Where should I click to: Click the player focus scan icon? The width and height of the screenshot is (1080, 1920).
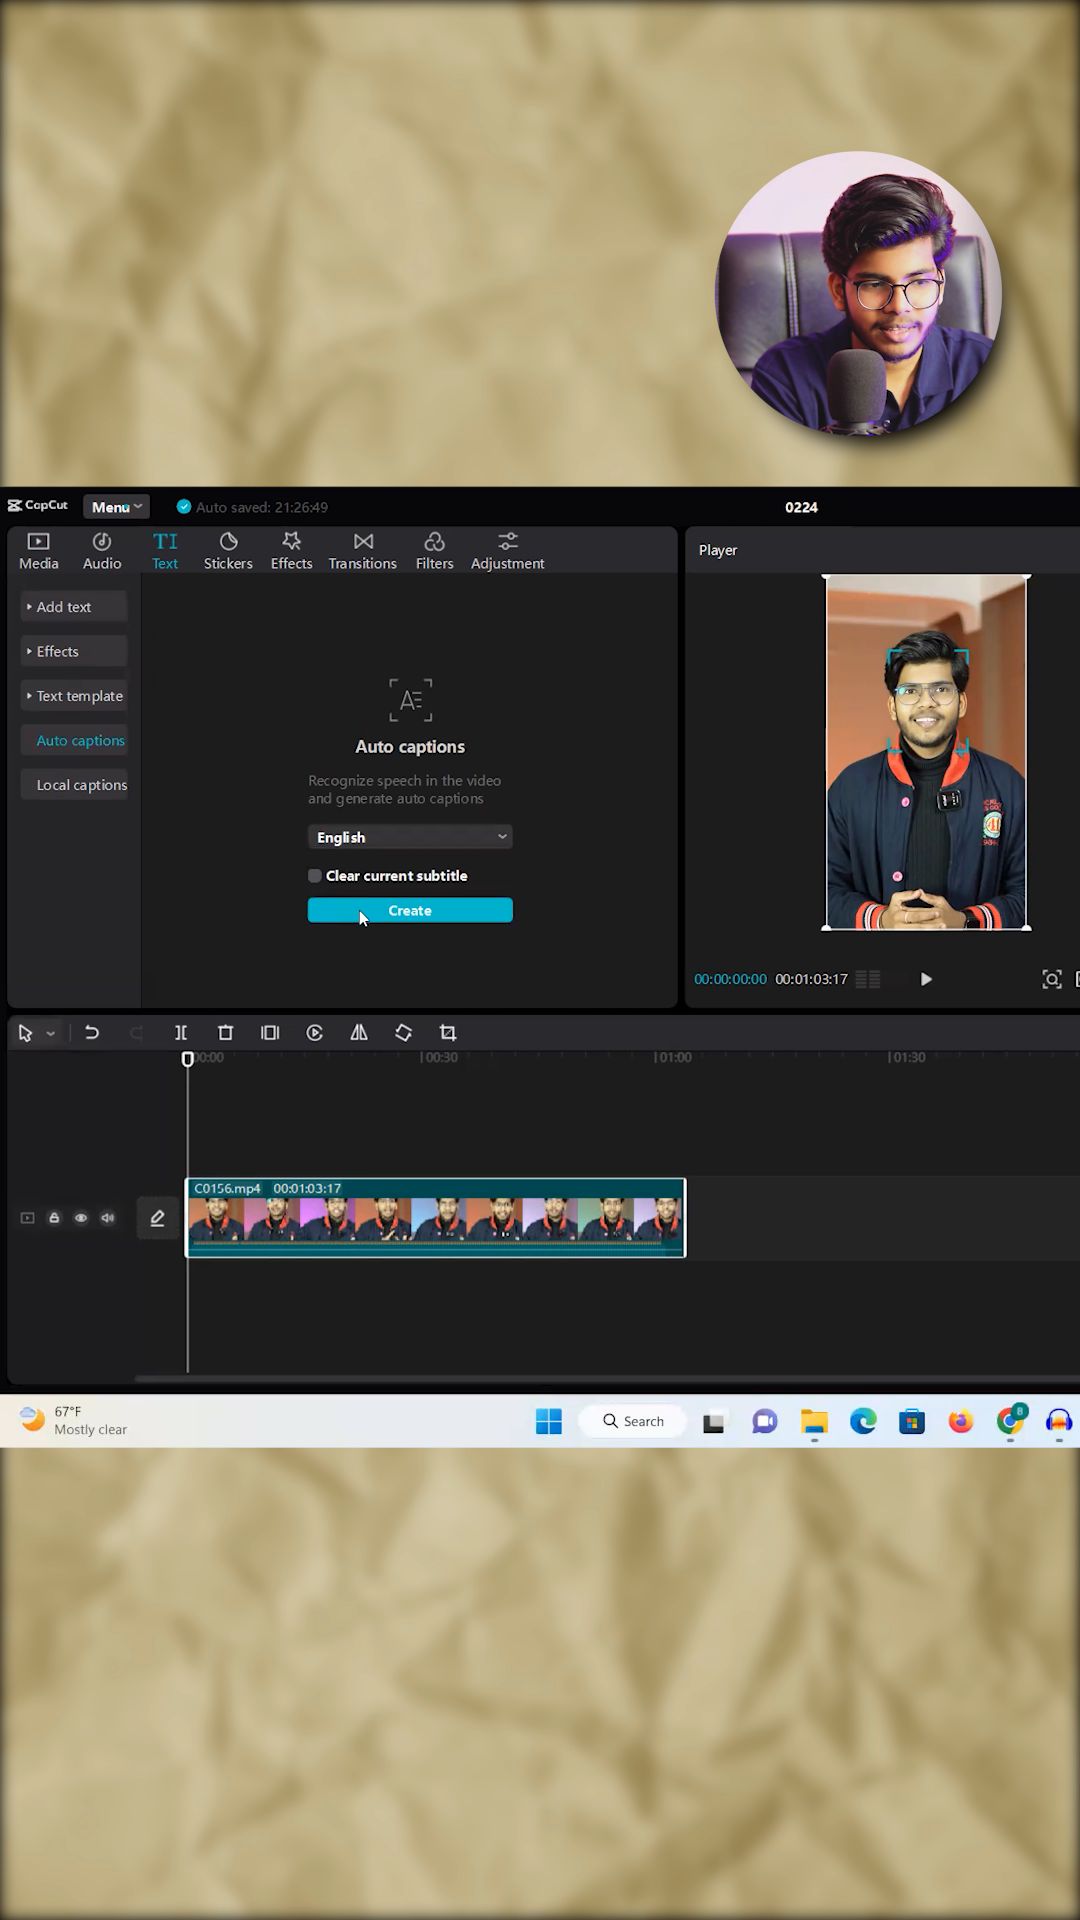click(1051, 980)
